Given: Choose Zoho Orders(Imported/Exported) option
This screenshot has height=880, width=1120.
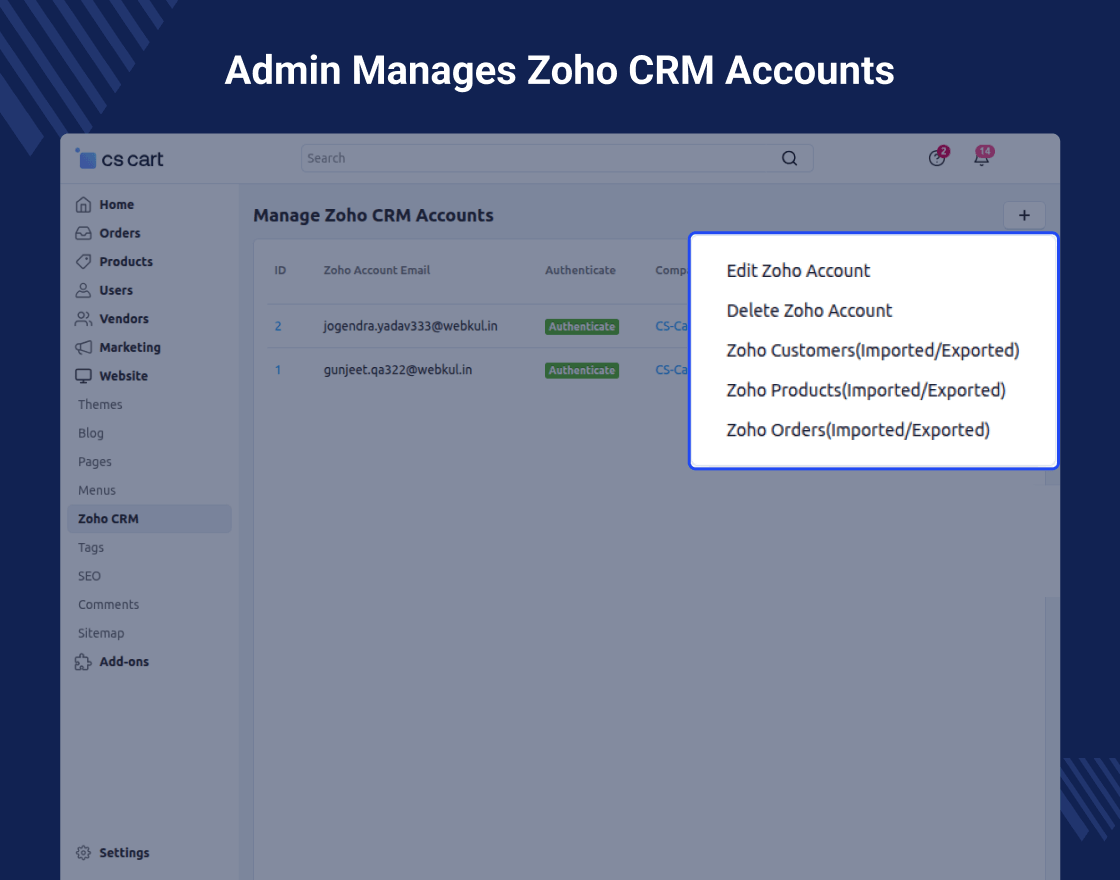Looking at the screenshot, I should tap(857, 431).
